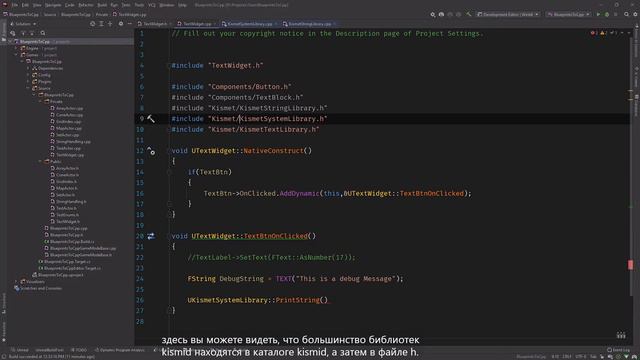
Task: Fold NativeConstruct function at line 12
Action: [169, 151]
